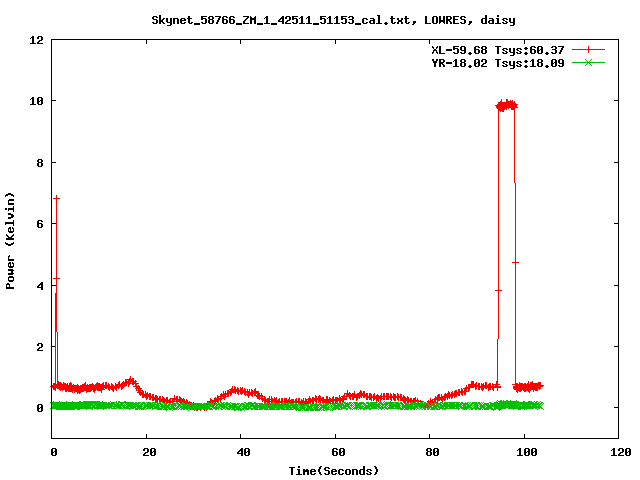
Task: Select the XL-59.68 Tsys:60.37 legend label
Action: 498,50
